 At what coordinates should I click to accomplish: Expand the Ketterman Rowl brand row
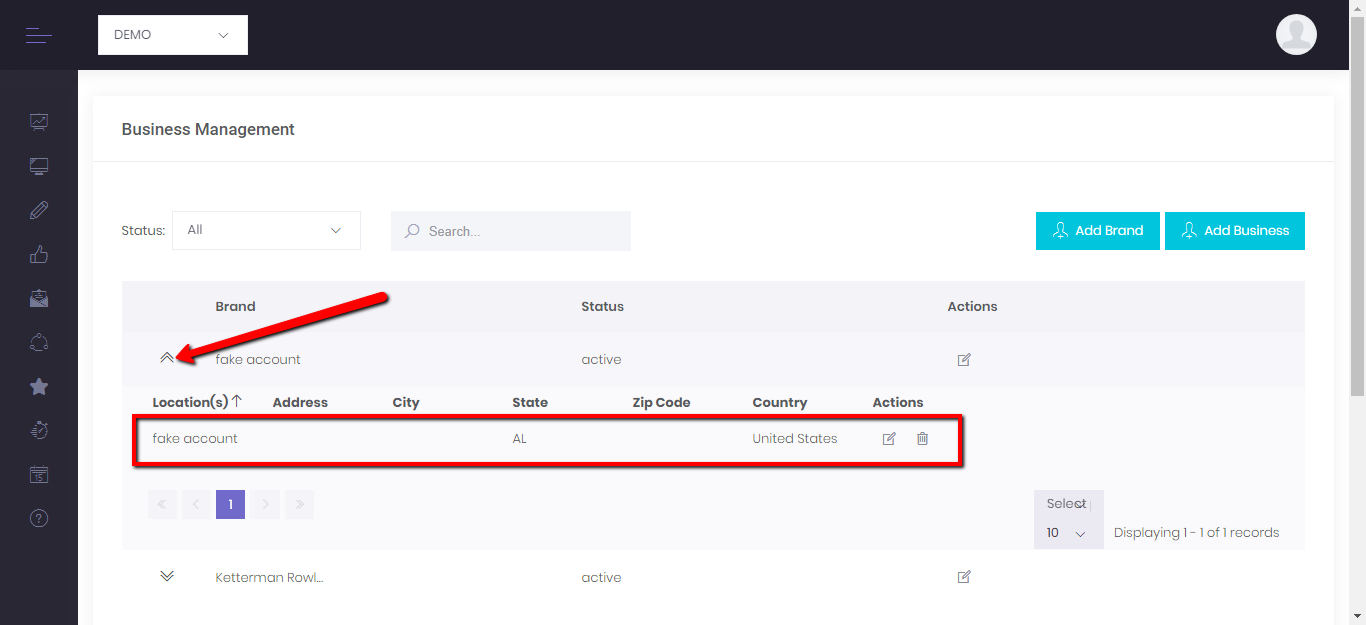click(x=167, y=576)
